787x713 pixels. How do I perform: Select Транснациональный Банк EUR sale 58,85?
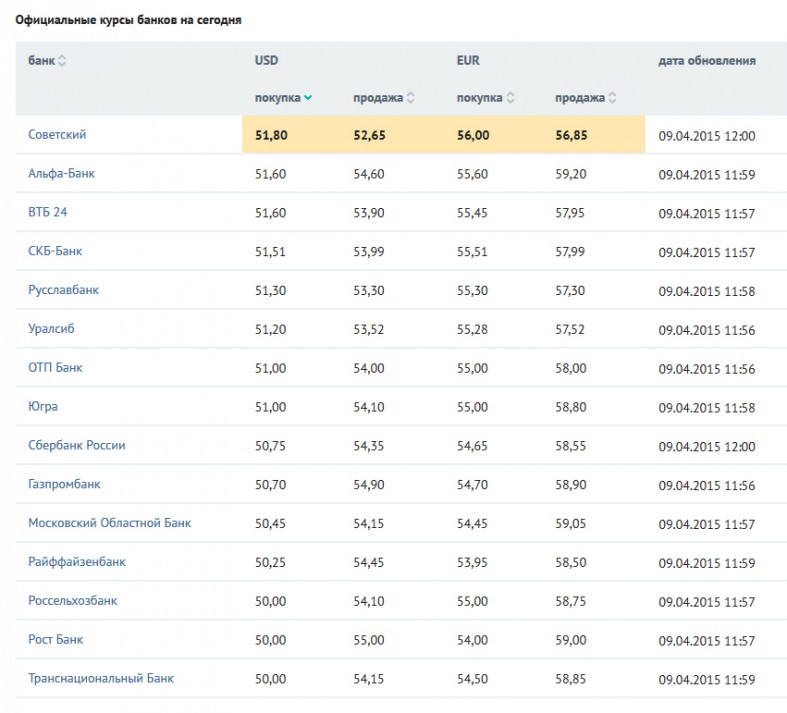pyautogui.click(x=570, y=679)
